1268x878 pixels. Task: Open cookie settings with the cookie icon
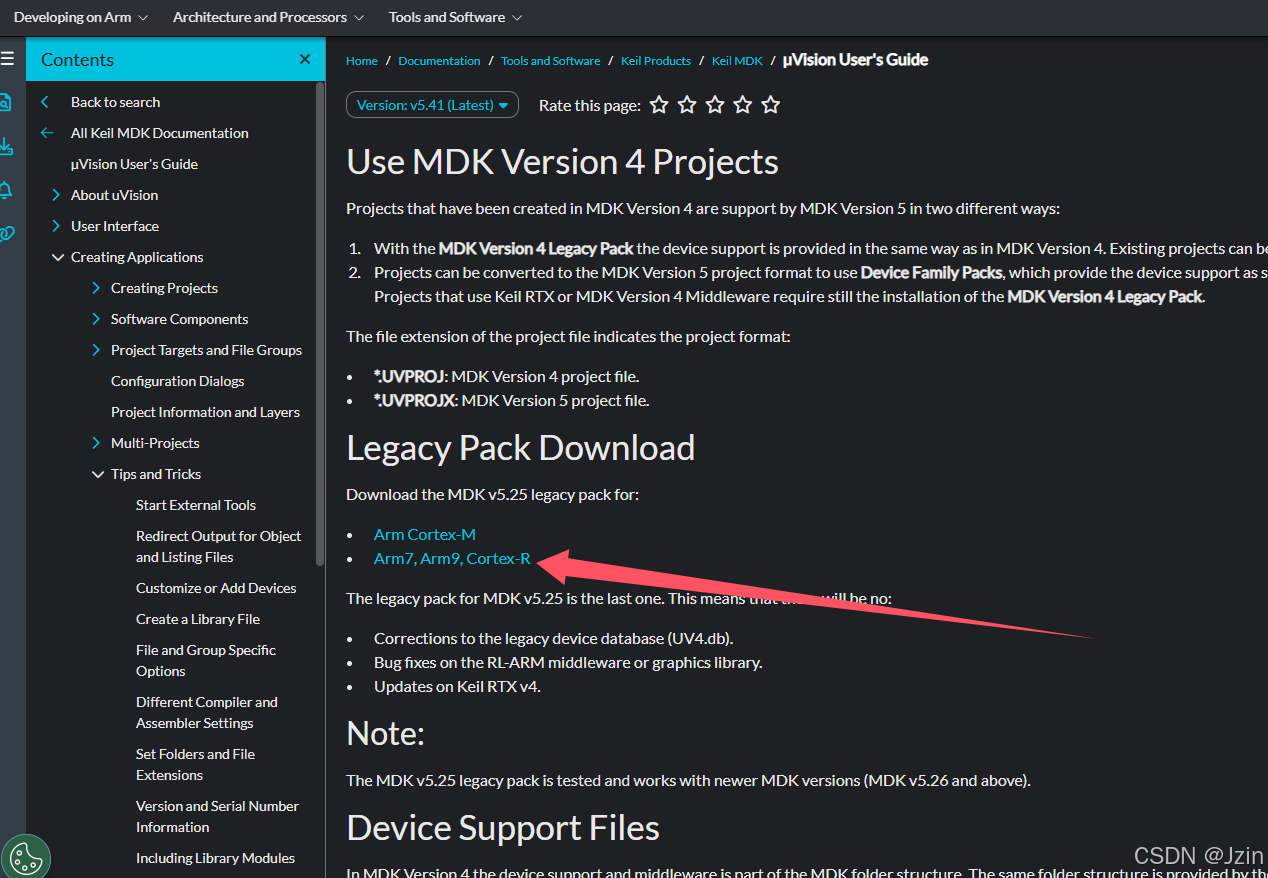coord(24,858)
